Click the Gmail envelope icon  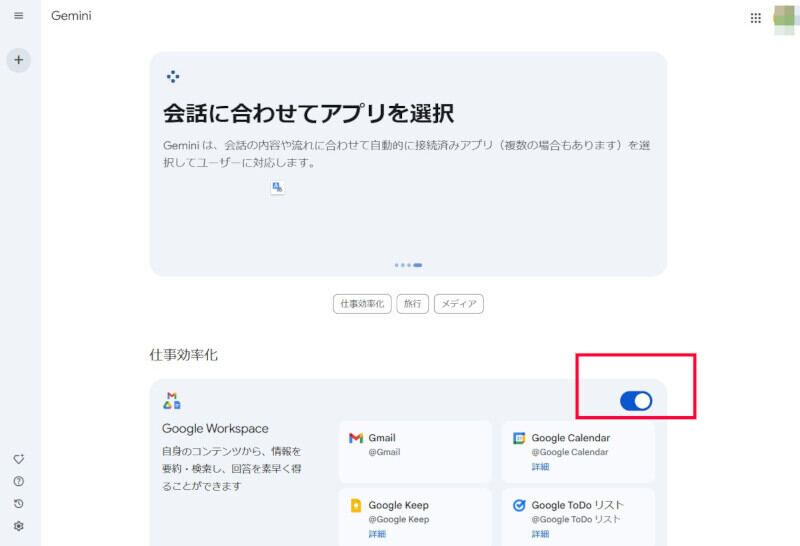tap(356, 438)
